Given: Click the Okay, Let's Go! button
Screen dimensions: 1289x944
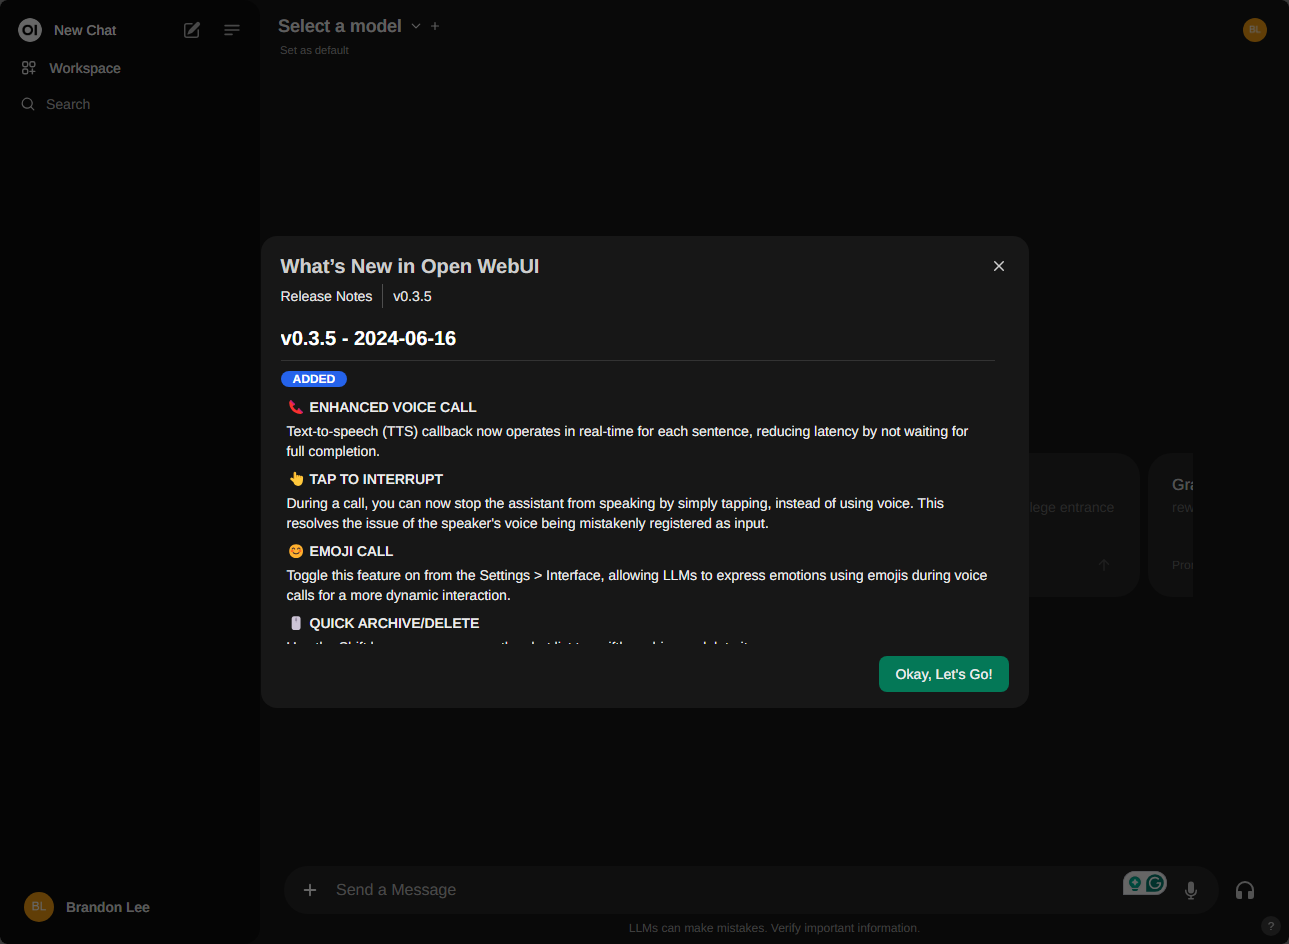Looking at the screenshot, I should point(944,674).
